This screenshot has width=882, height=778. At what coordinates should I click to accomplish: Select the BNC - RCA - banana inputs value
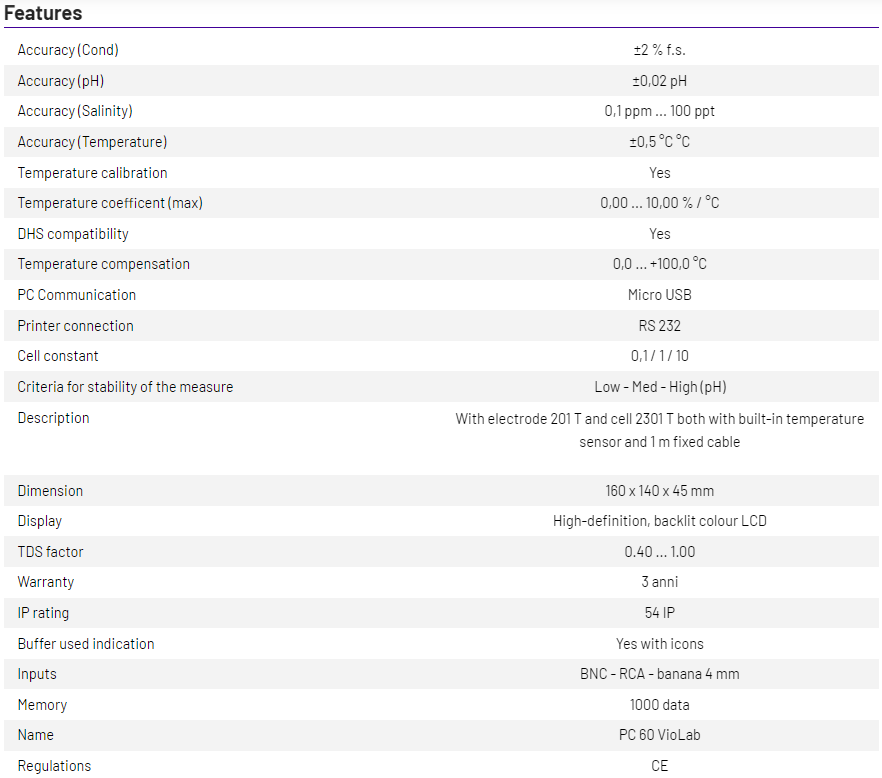click(x=659, y=674)
